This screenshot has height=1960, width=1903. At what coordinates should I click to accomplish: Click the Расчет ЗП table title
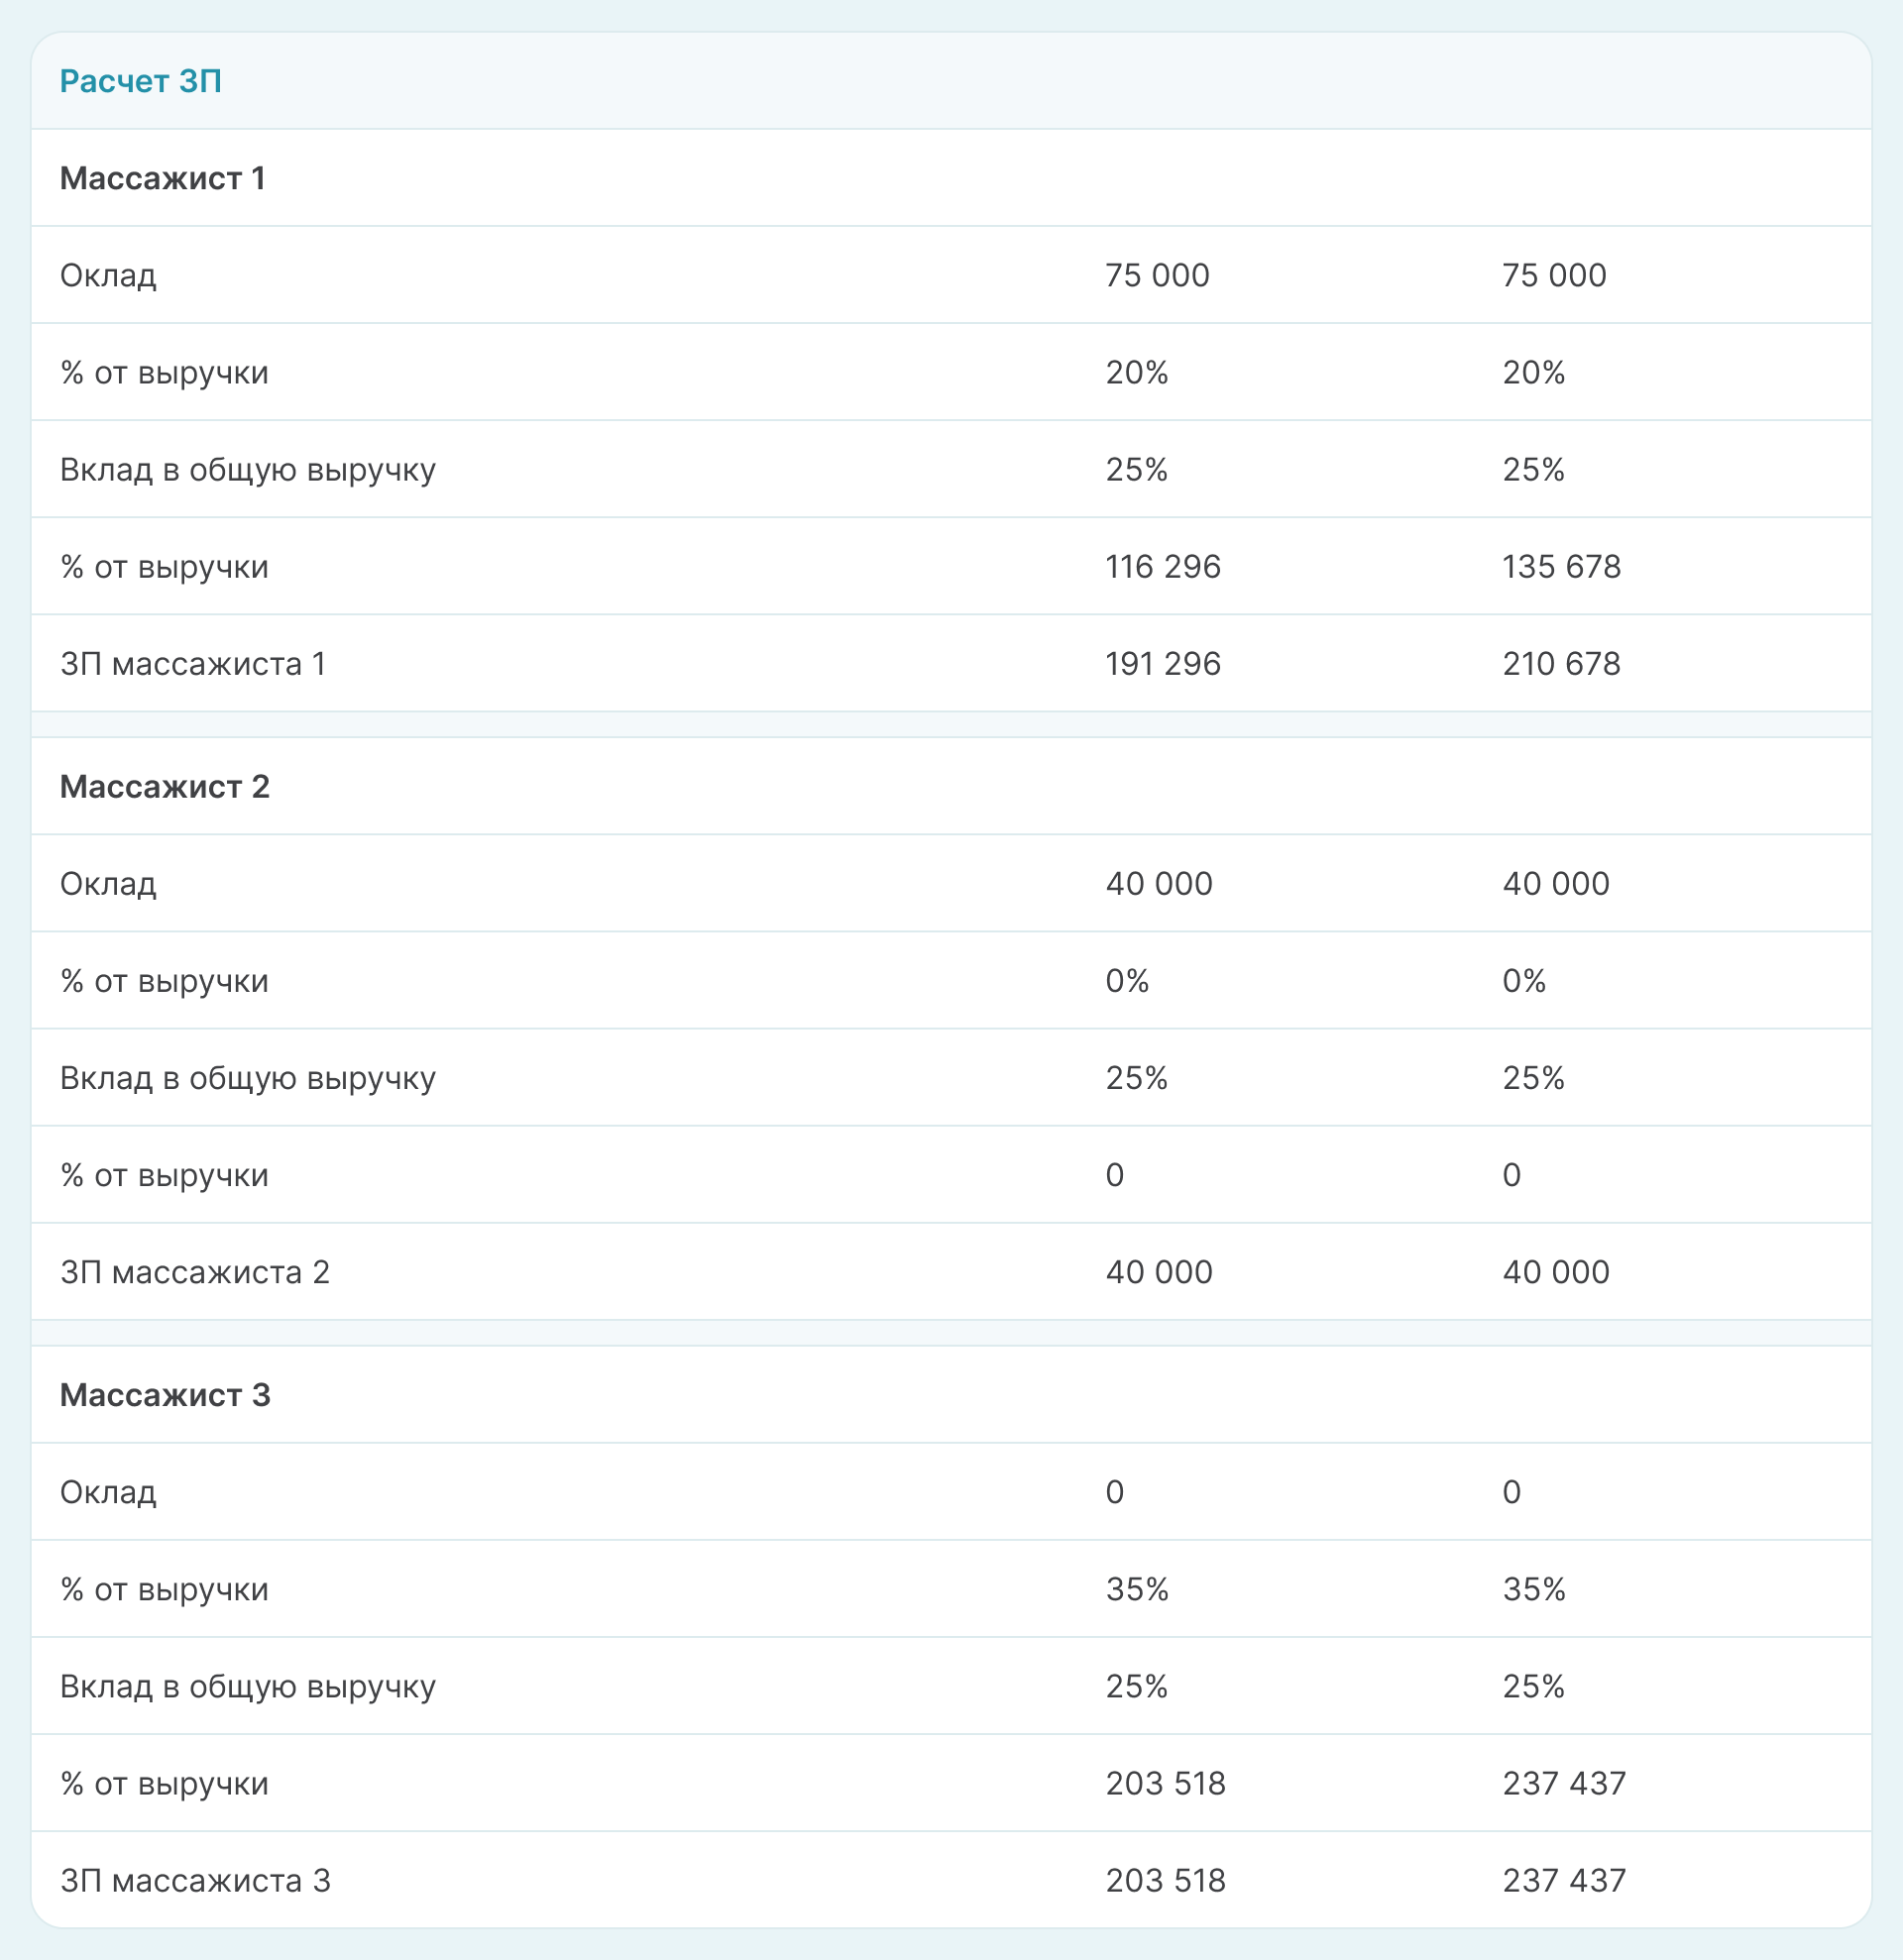click(x=141, y=81)
